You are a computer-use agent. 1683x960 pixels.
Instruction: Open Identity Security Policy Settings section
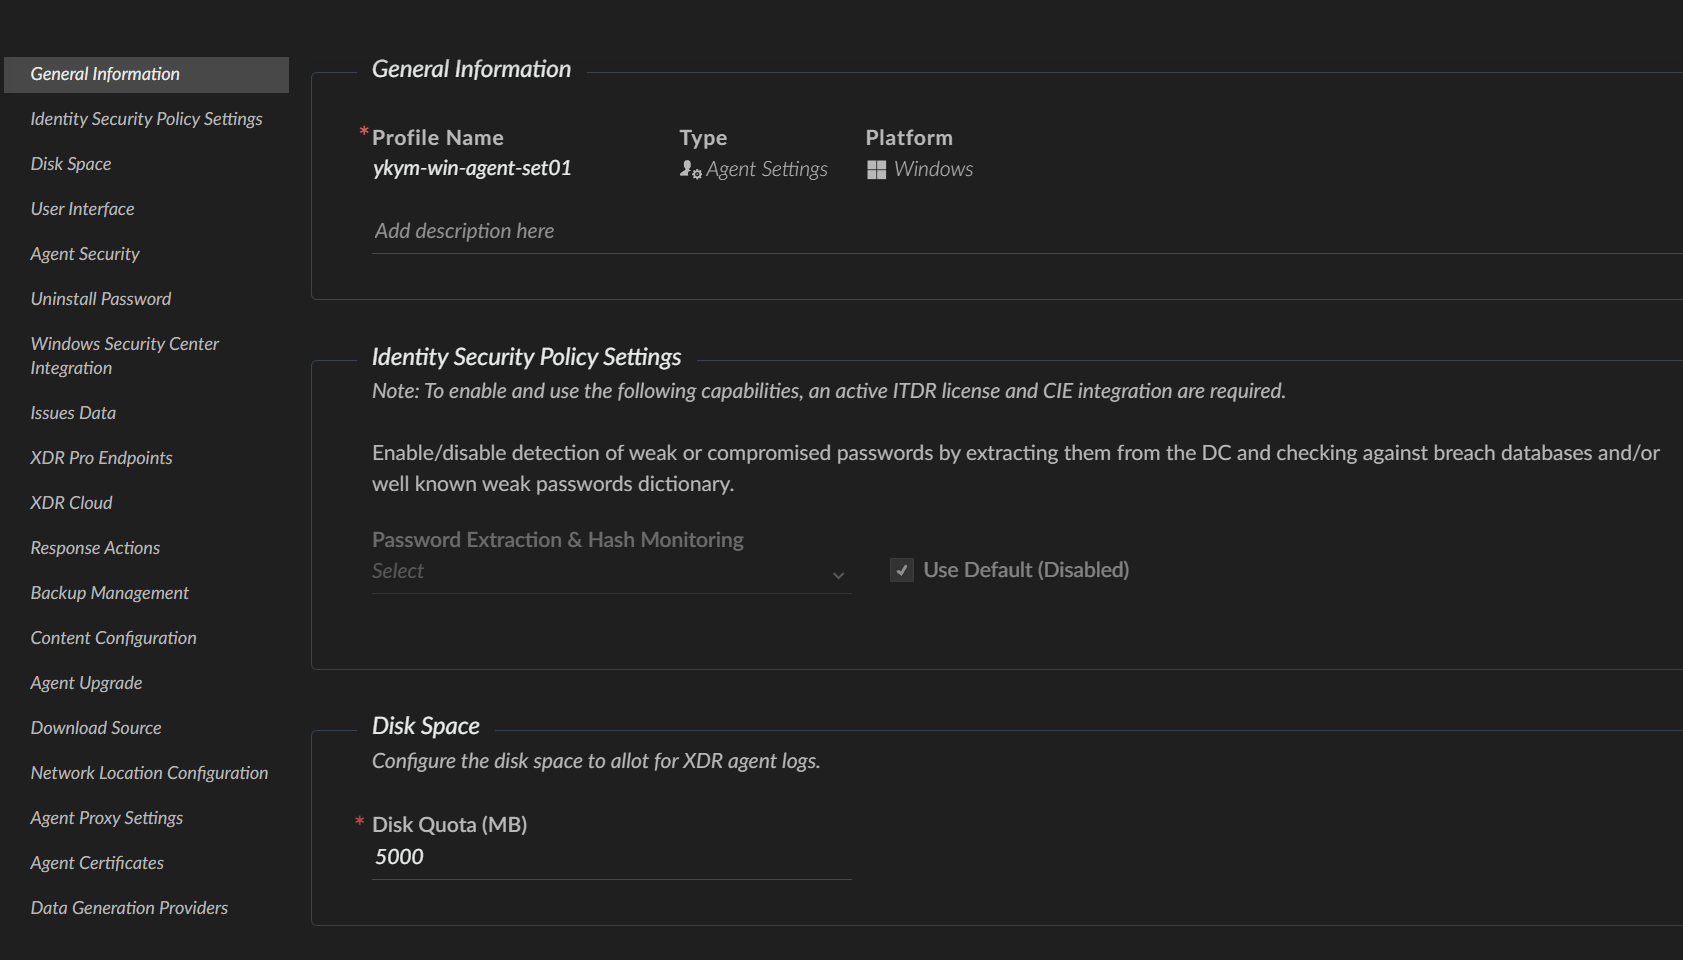pos(146,119)
